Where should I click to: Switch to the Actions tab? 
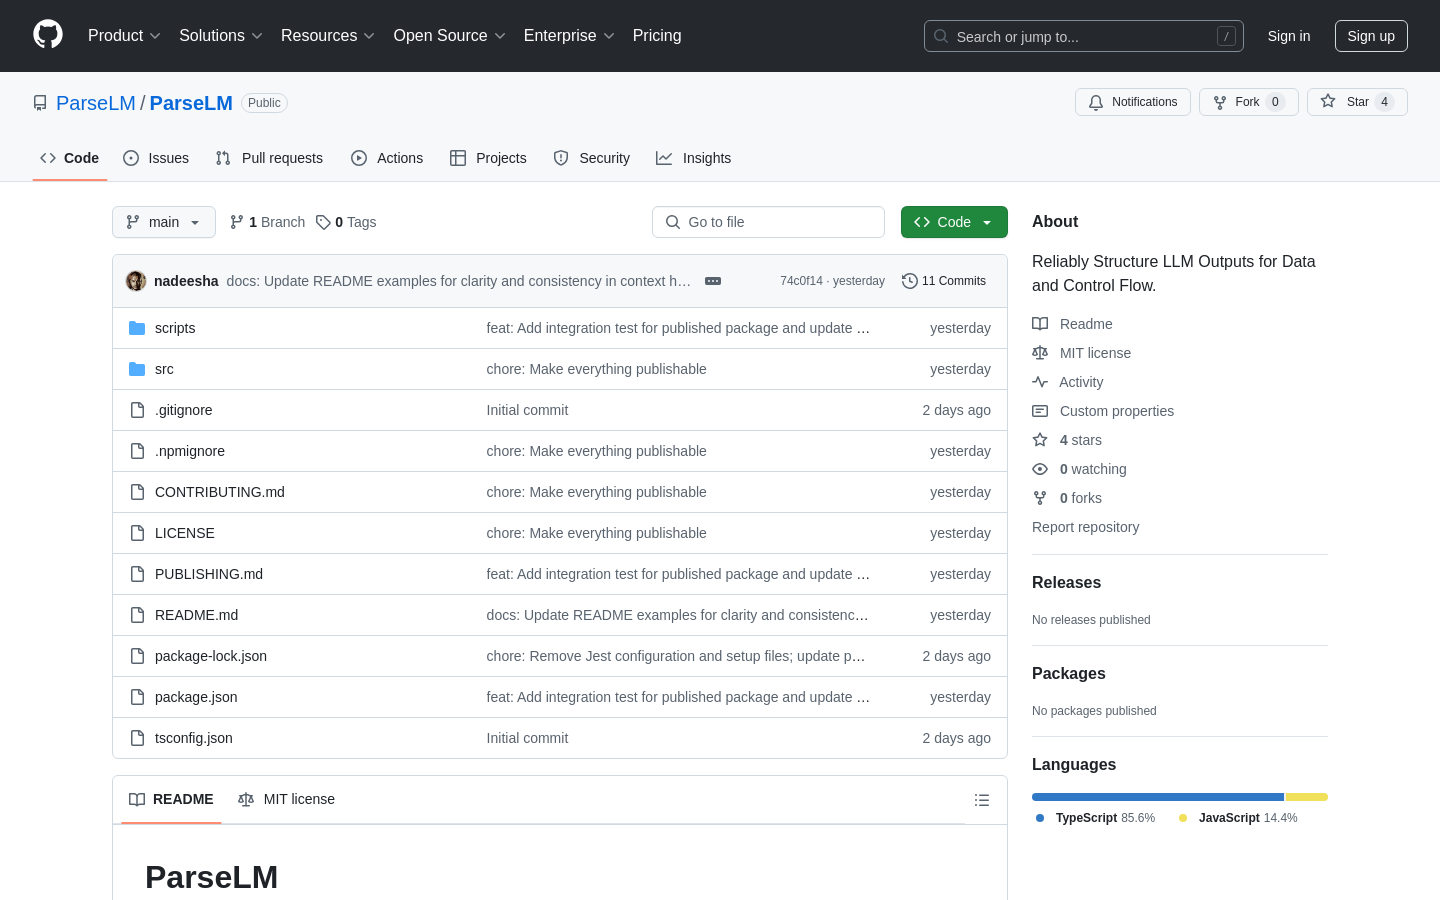click(387, 158)
